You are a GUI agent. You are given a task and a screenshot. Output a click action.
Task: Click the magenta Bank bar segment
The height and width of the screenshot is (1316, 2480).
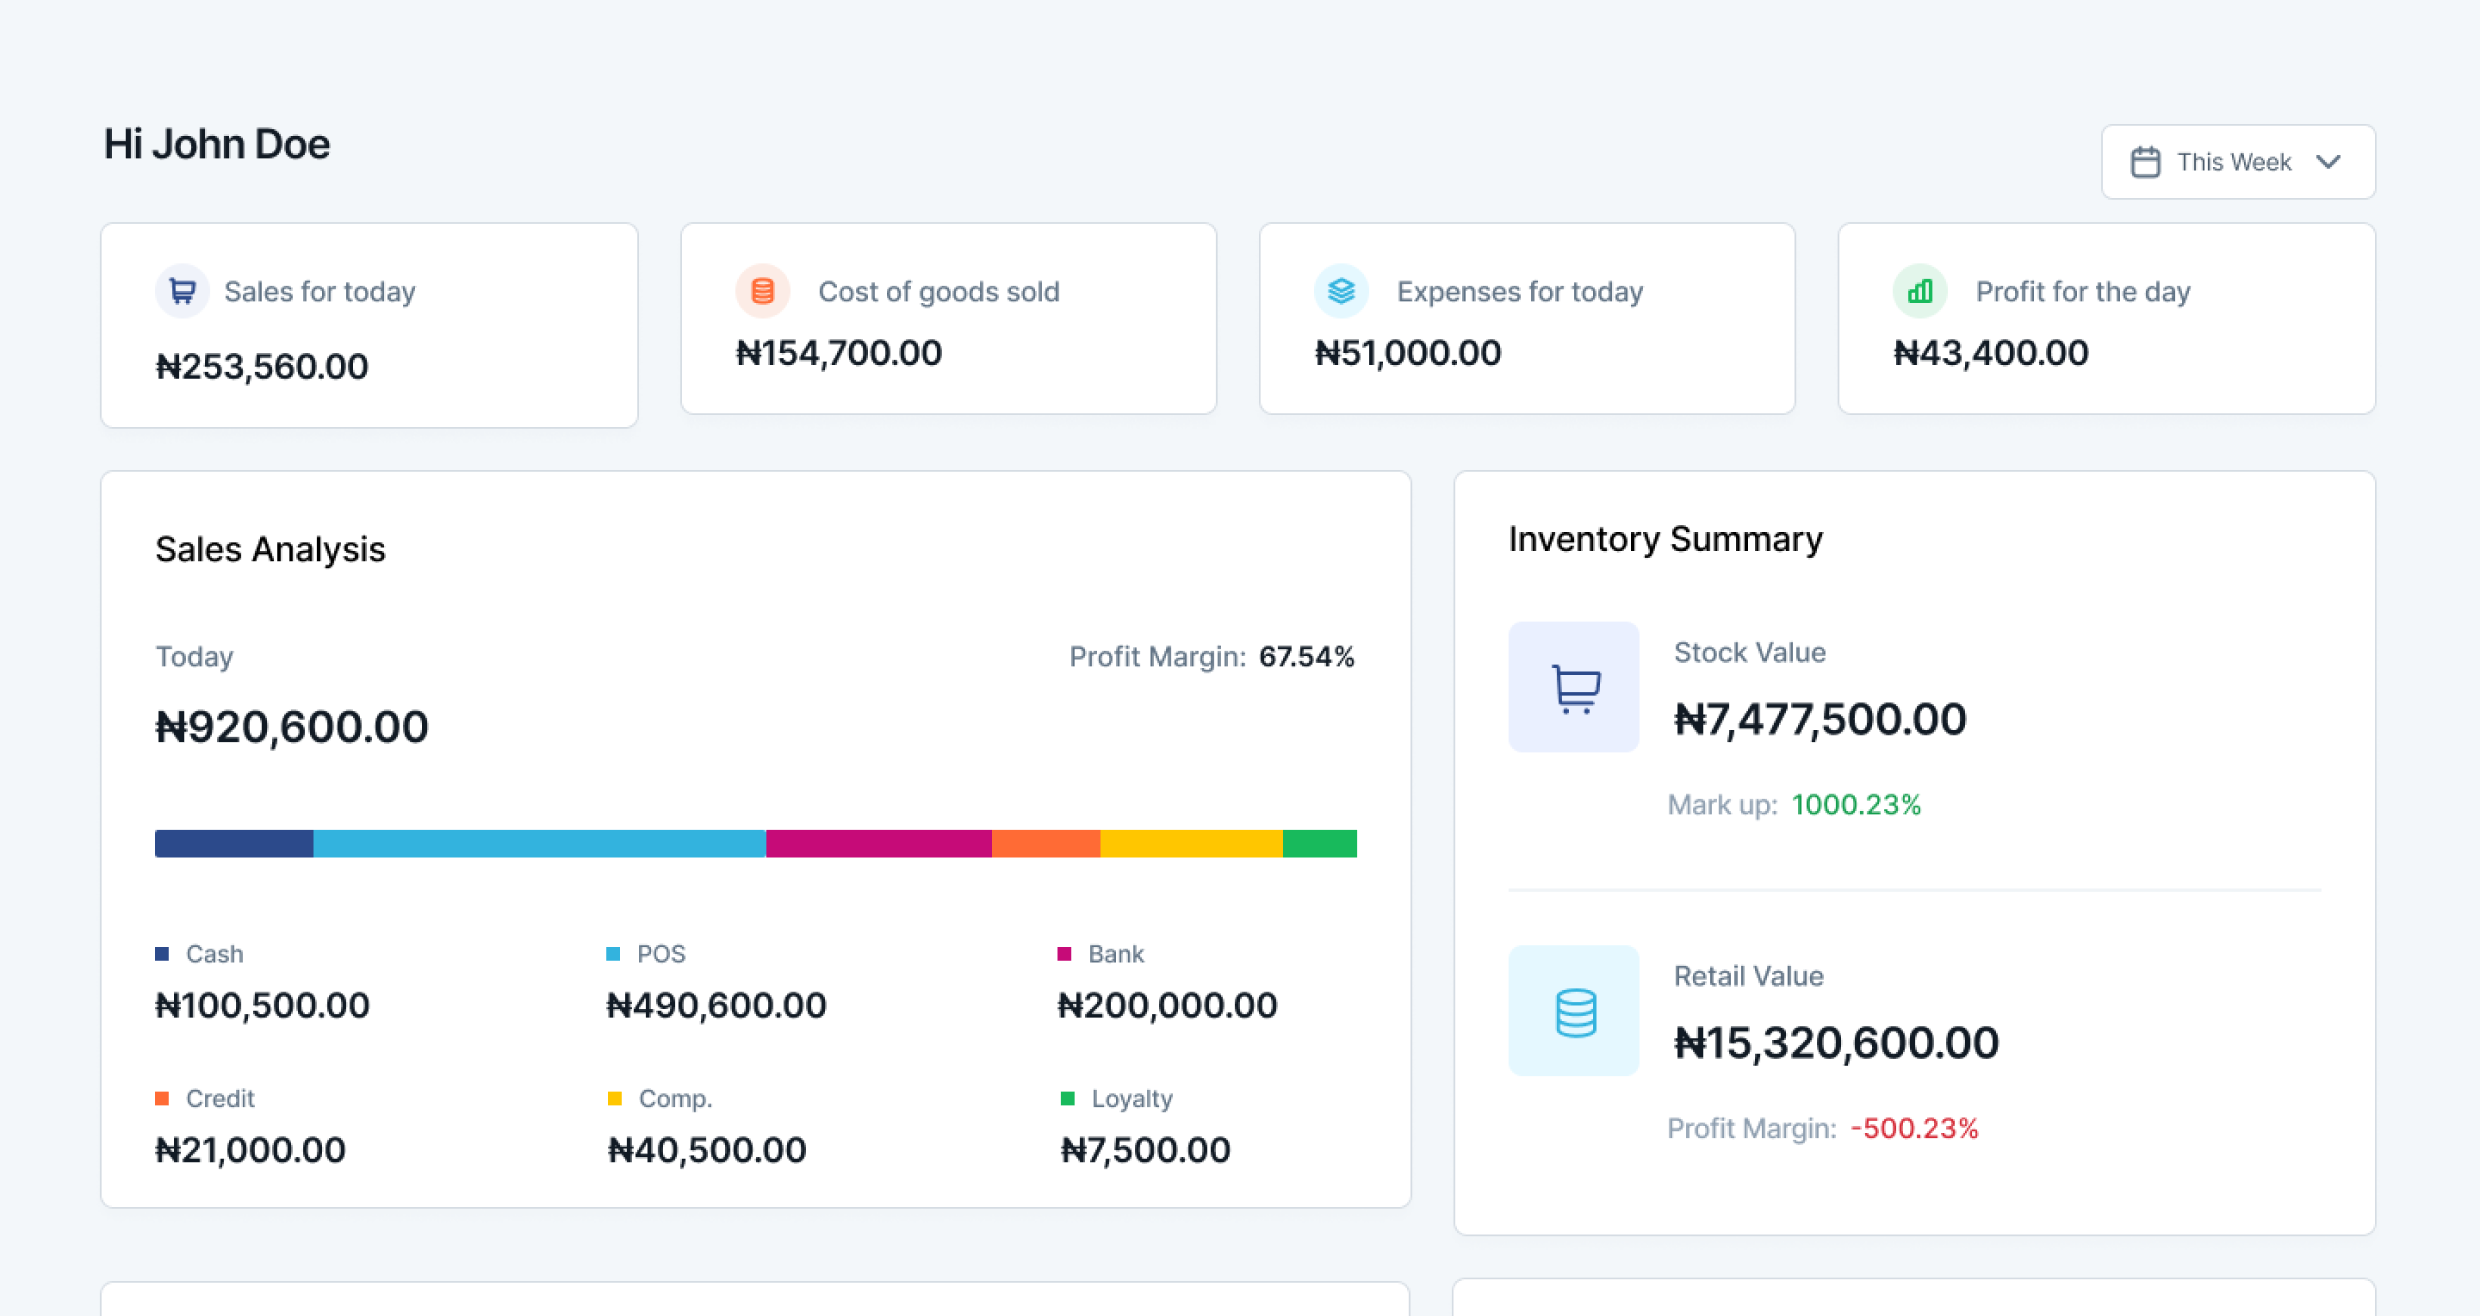point(878,843)
